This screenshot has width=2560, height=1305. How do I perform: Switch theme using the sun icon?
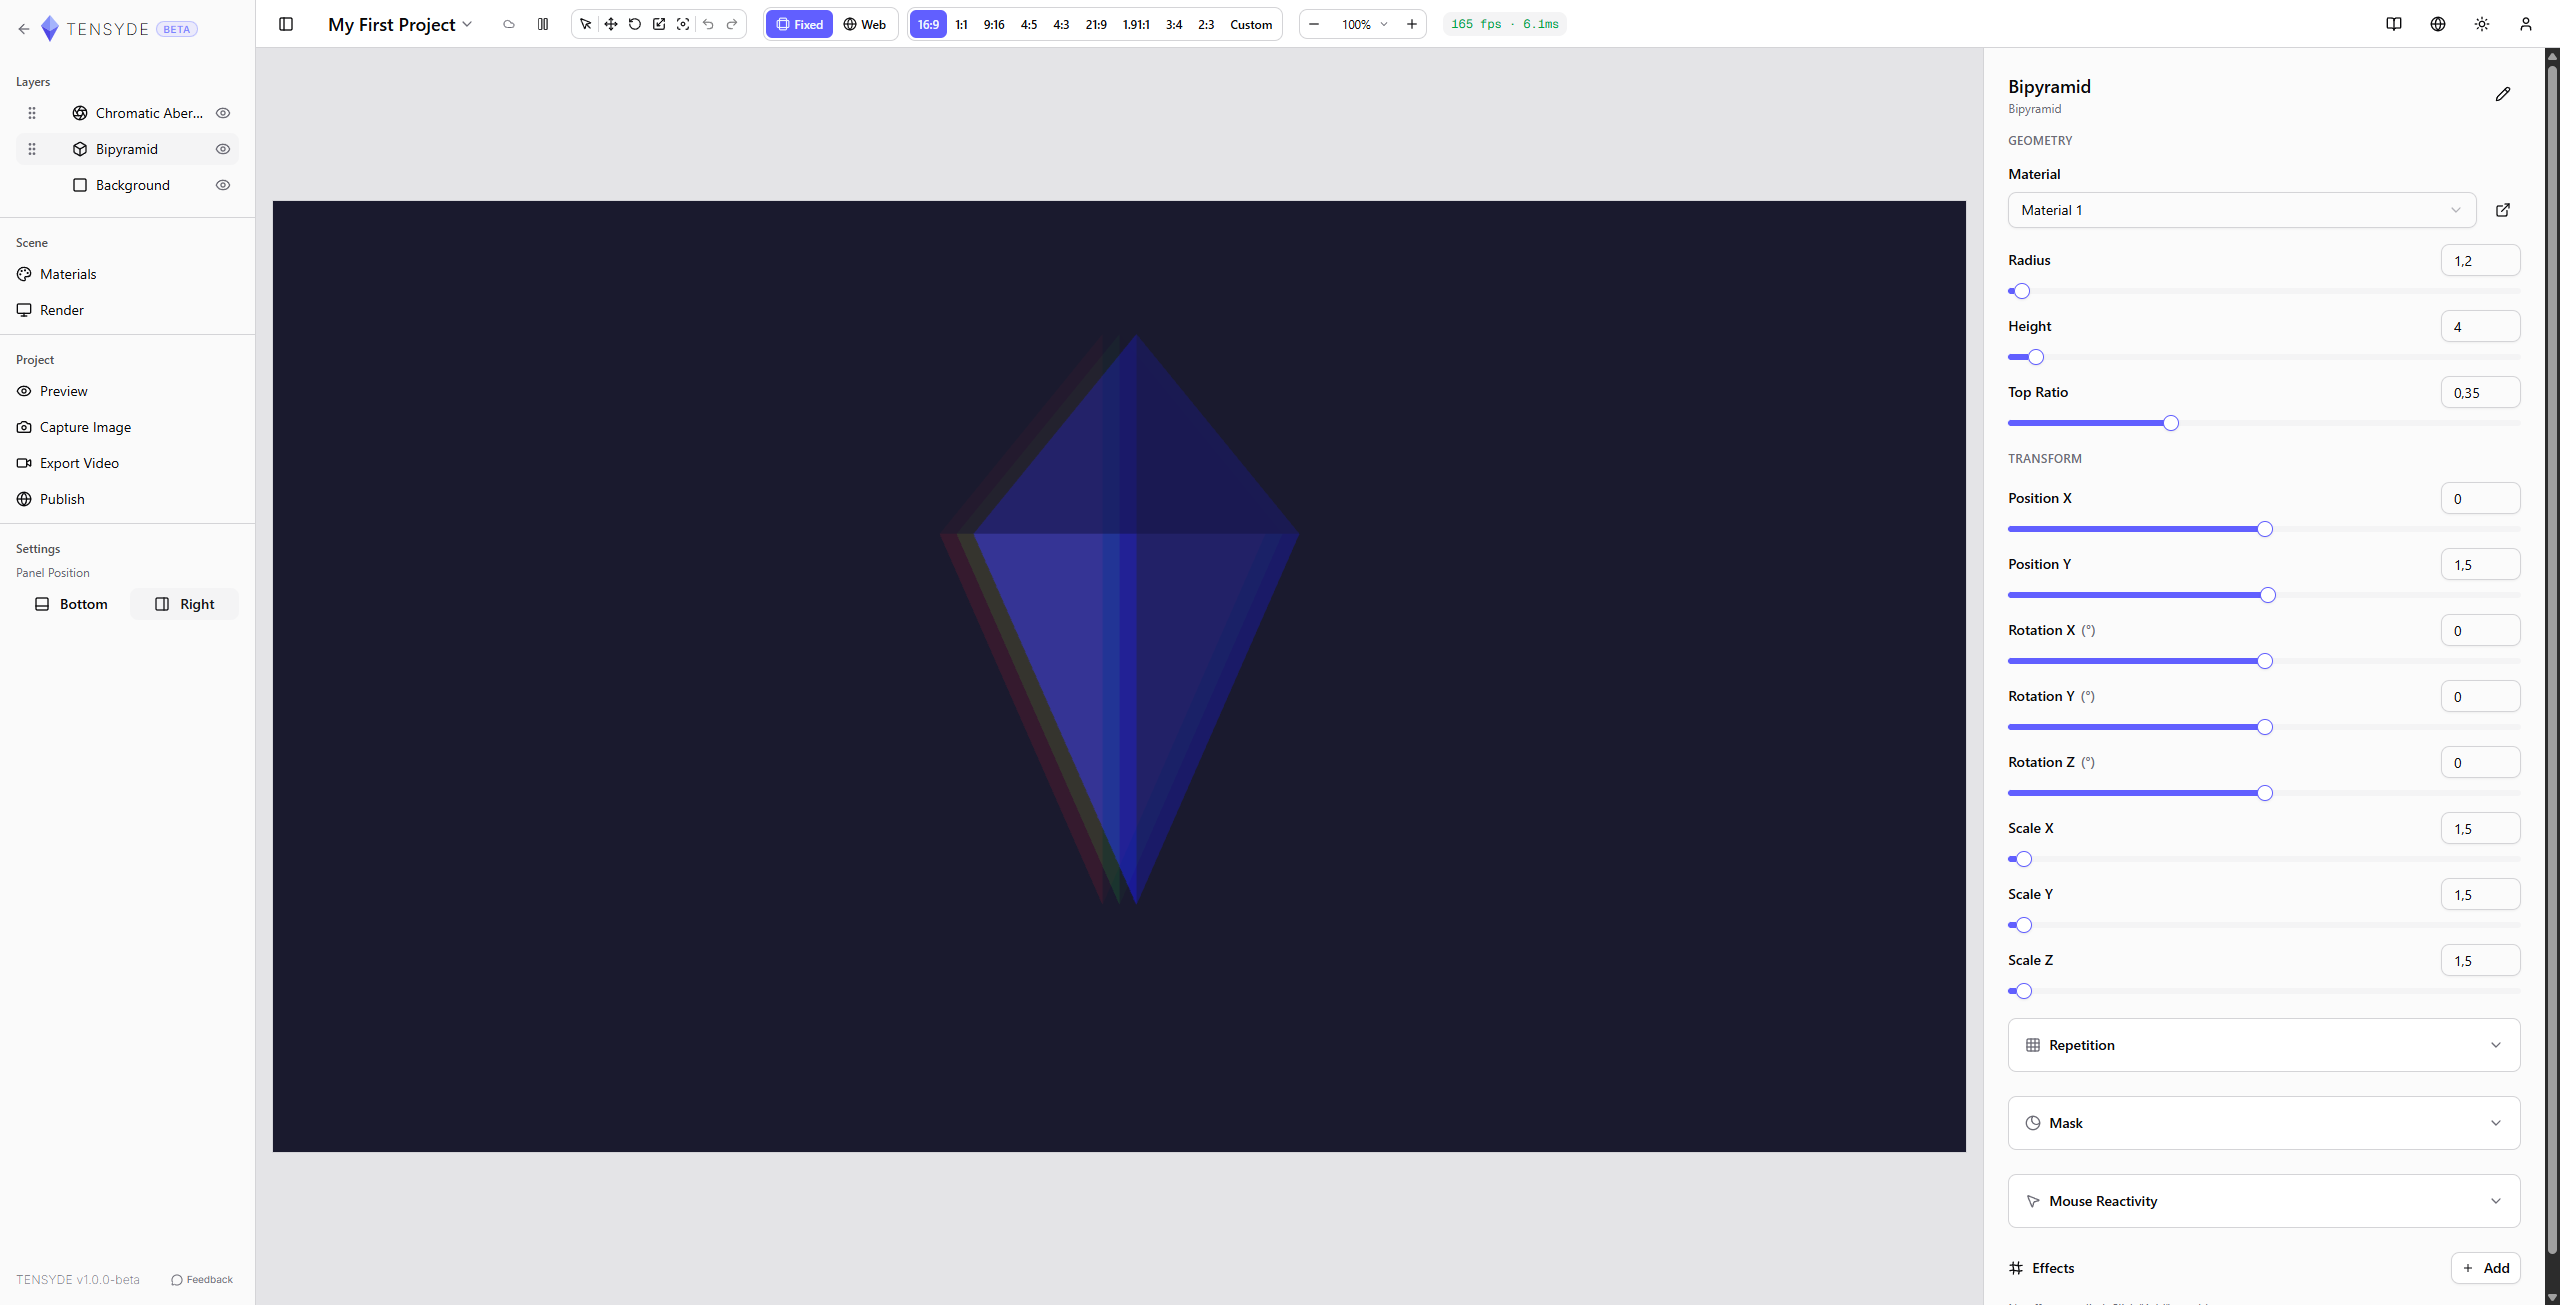pos(2482,24)
